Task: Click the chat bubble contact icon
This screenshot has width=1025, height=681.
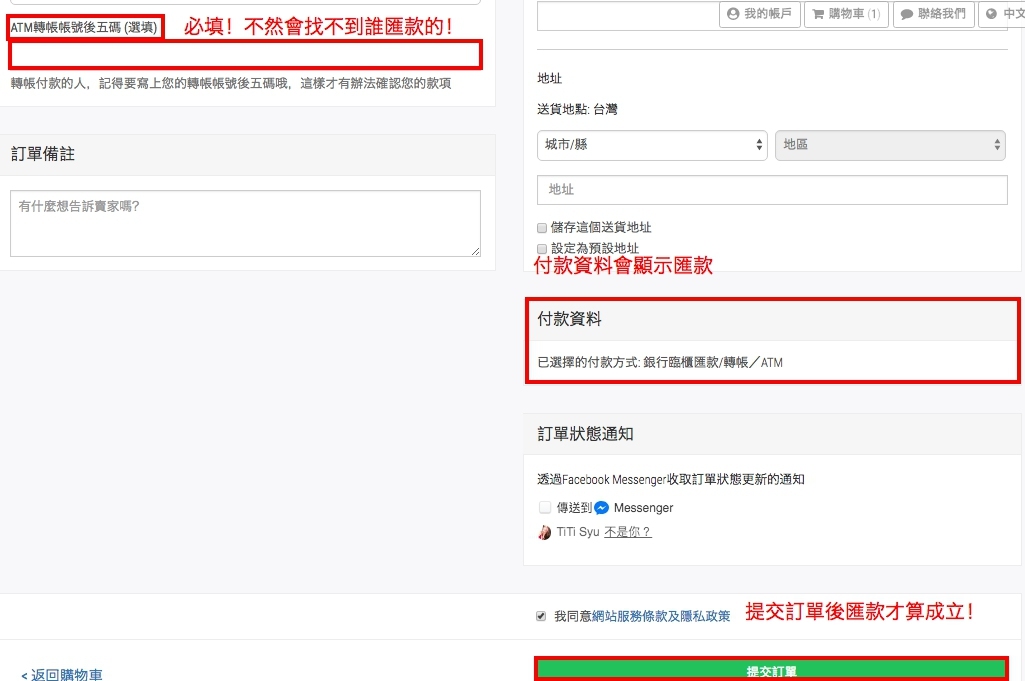Action: (907, 14)
